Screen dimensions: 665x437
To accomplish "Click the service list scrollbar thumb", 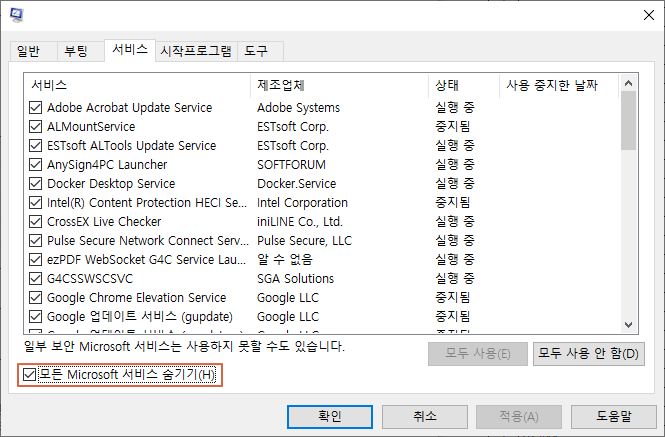I will [x=629, y=121].
